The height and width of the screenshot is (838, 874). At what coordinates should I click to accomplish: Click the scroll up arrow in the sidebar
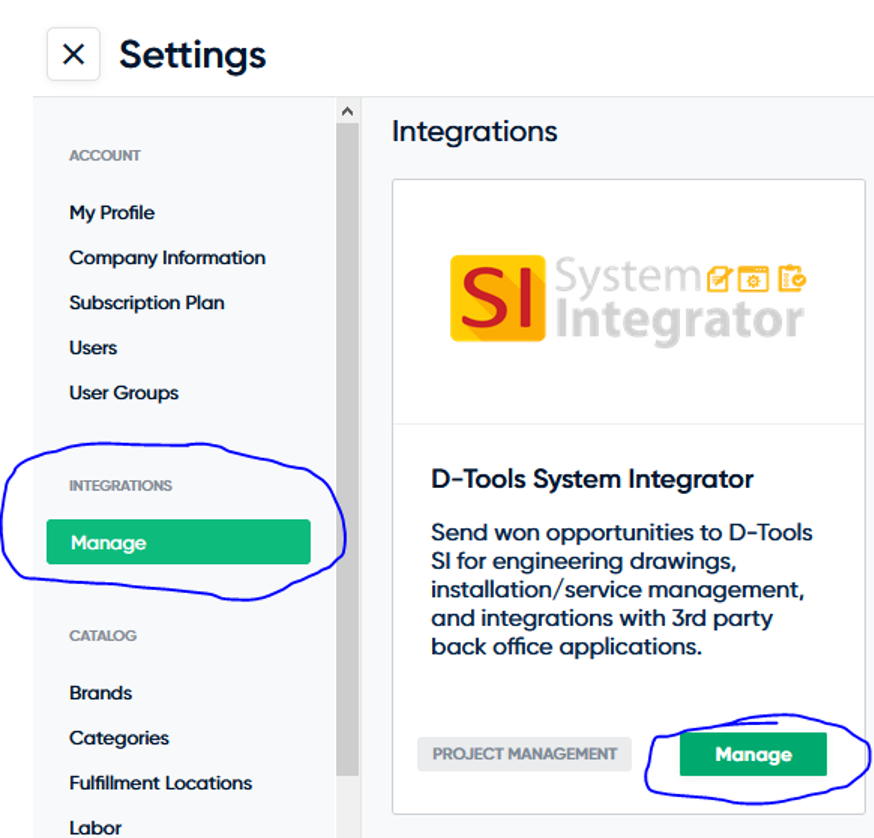point(347,111)
